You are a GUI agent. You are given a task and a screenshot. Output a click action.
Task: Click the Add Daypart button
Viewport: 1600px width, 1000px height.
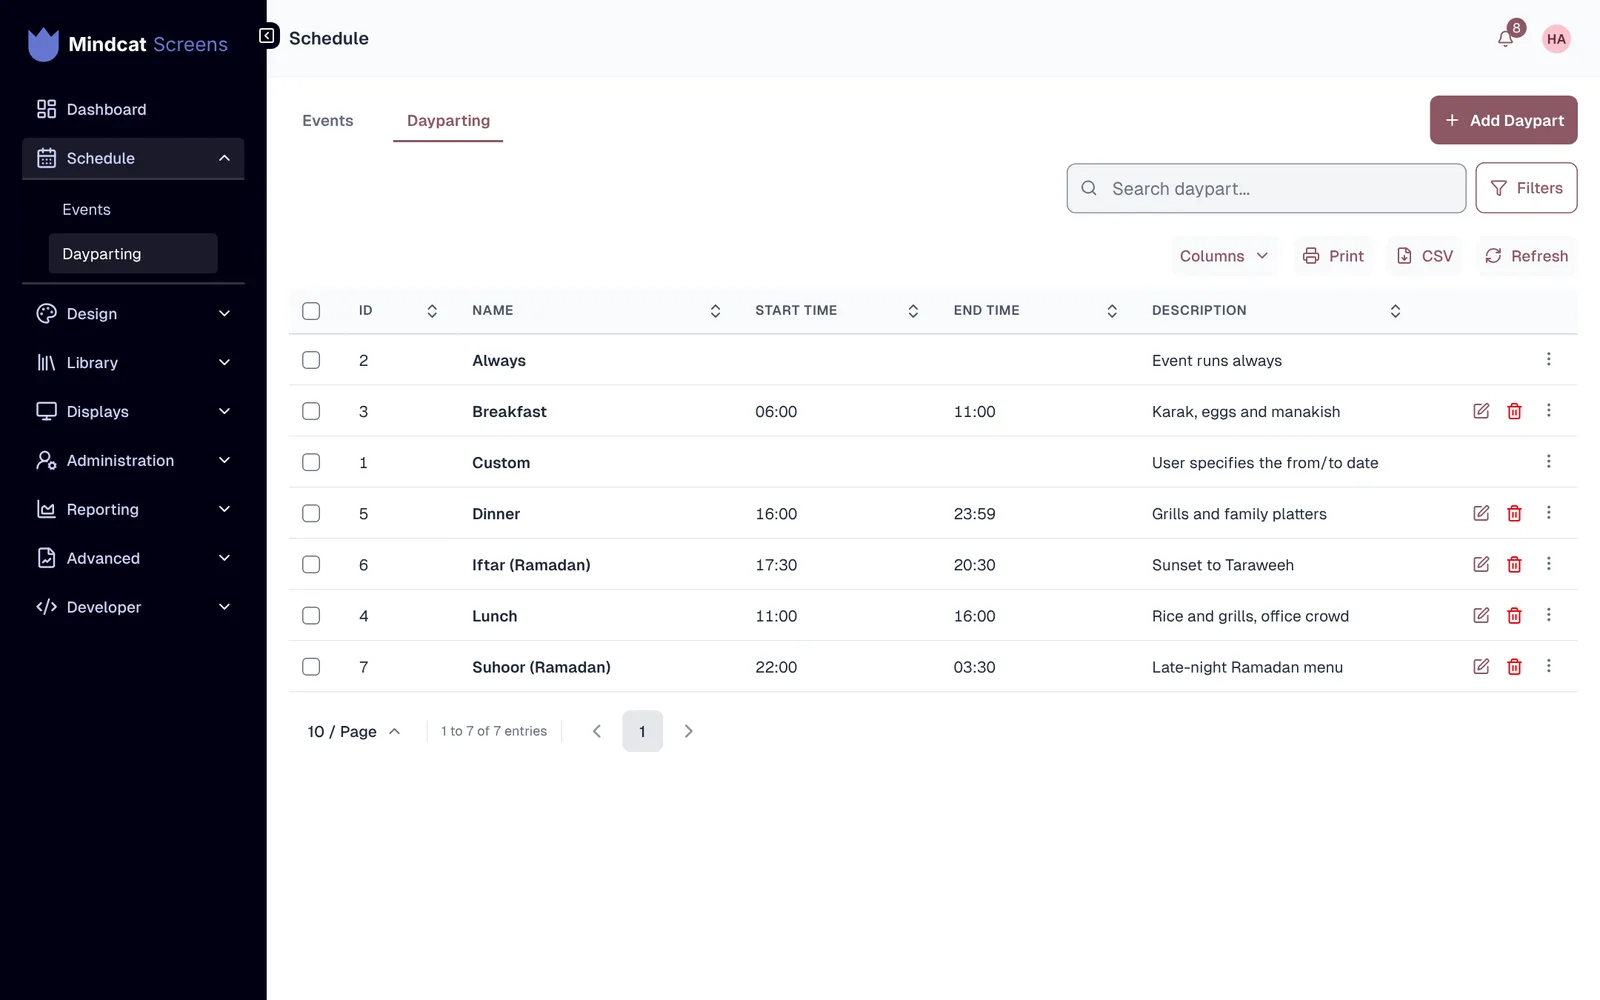coord(1503,120)
